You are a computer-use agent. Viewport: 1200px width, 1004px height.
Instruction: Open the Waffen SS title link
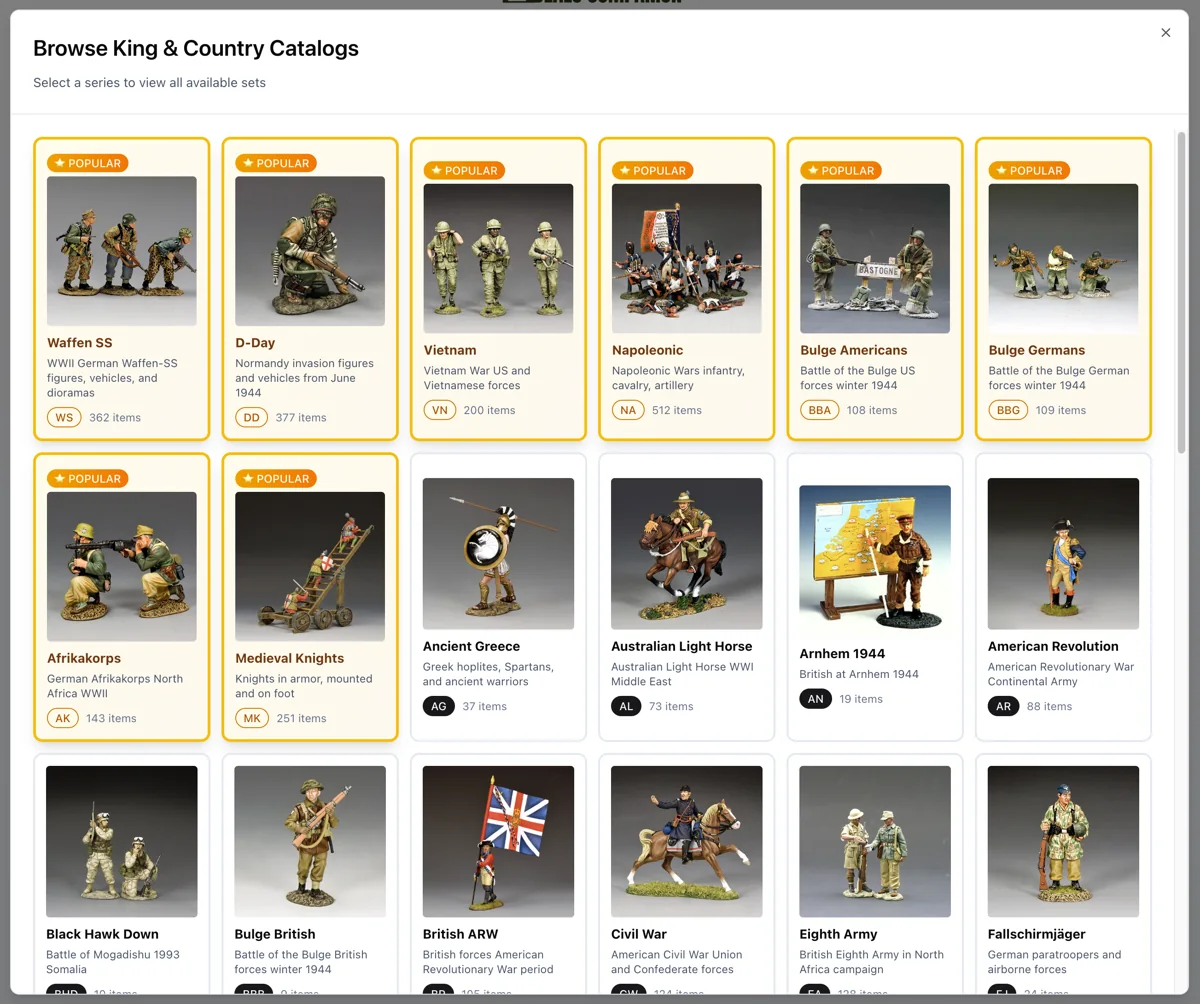[x=80, y=343]
